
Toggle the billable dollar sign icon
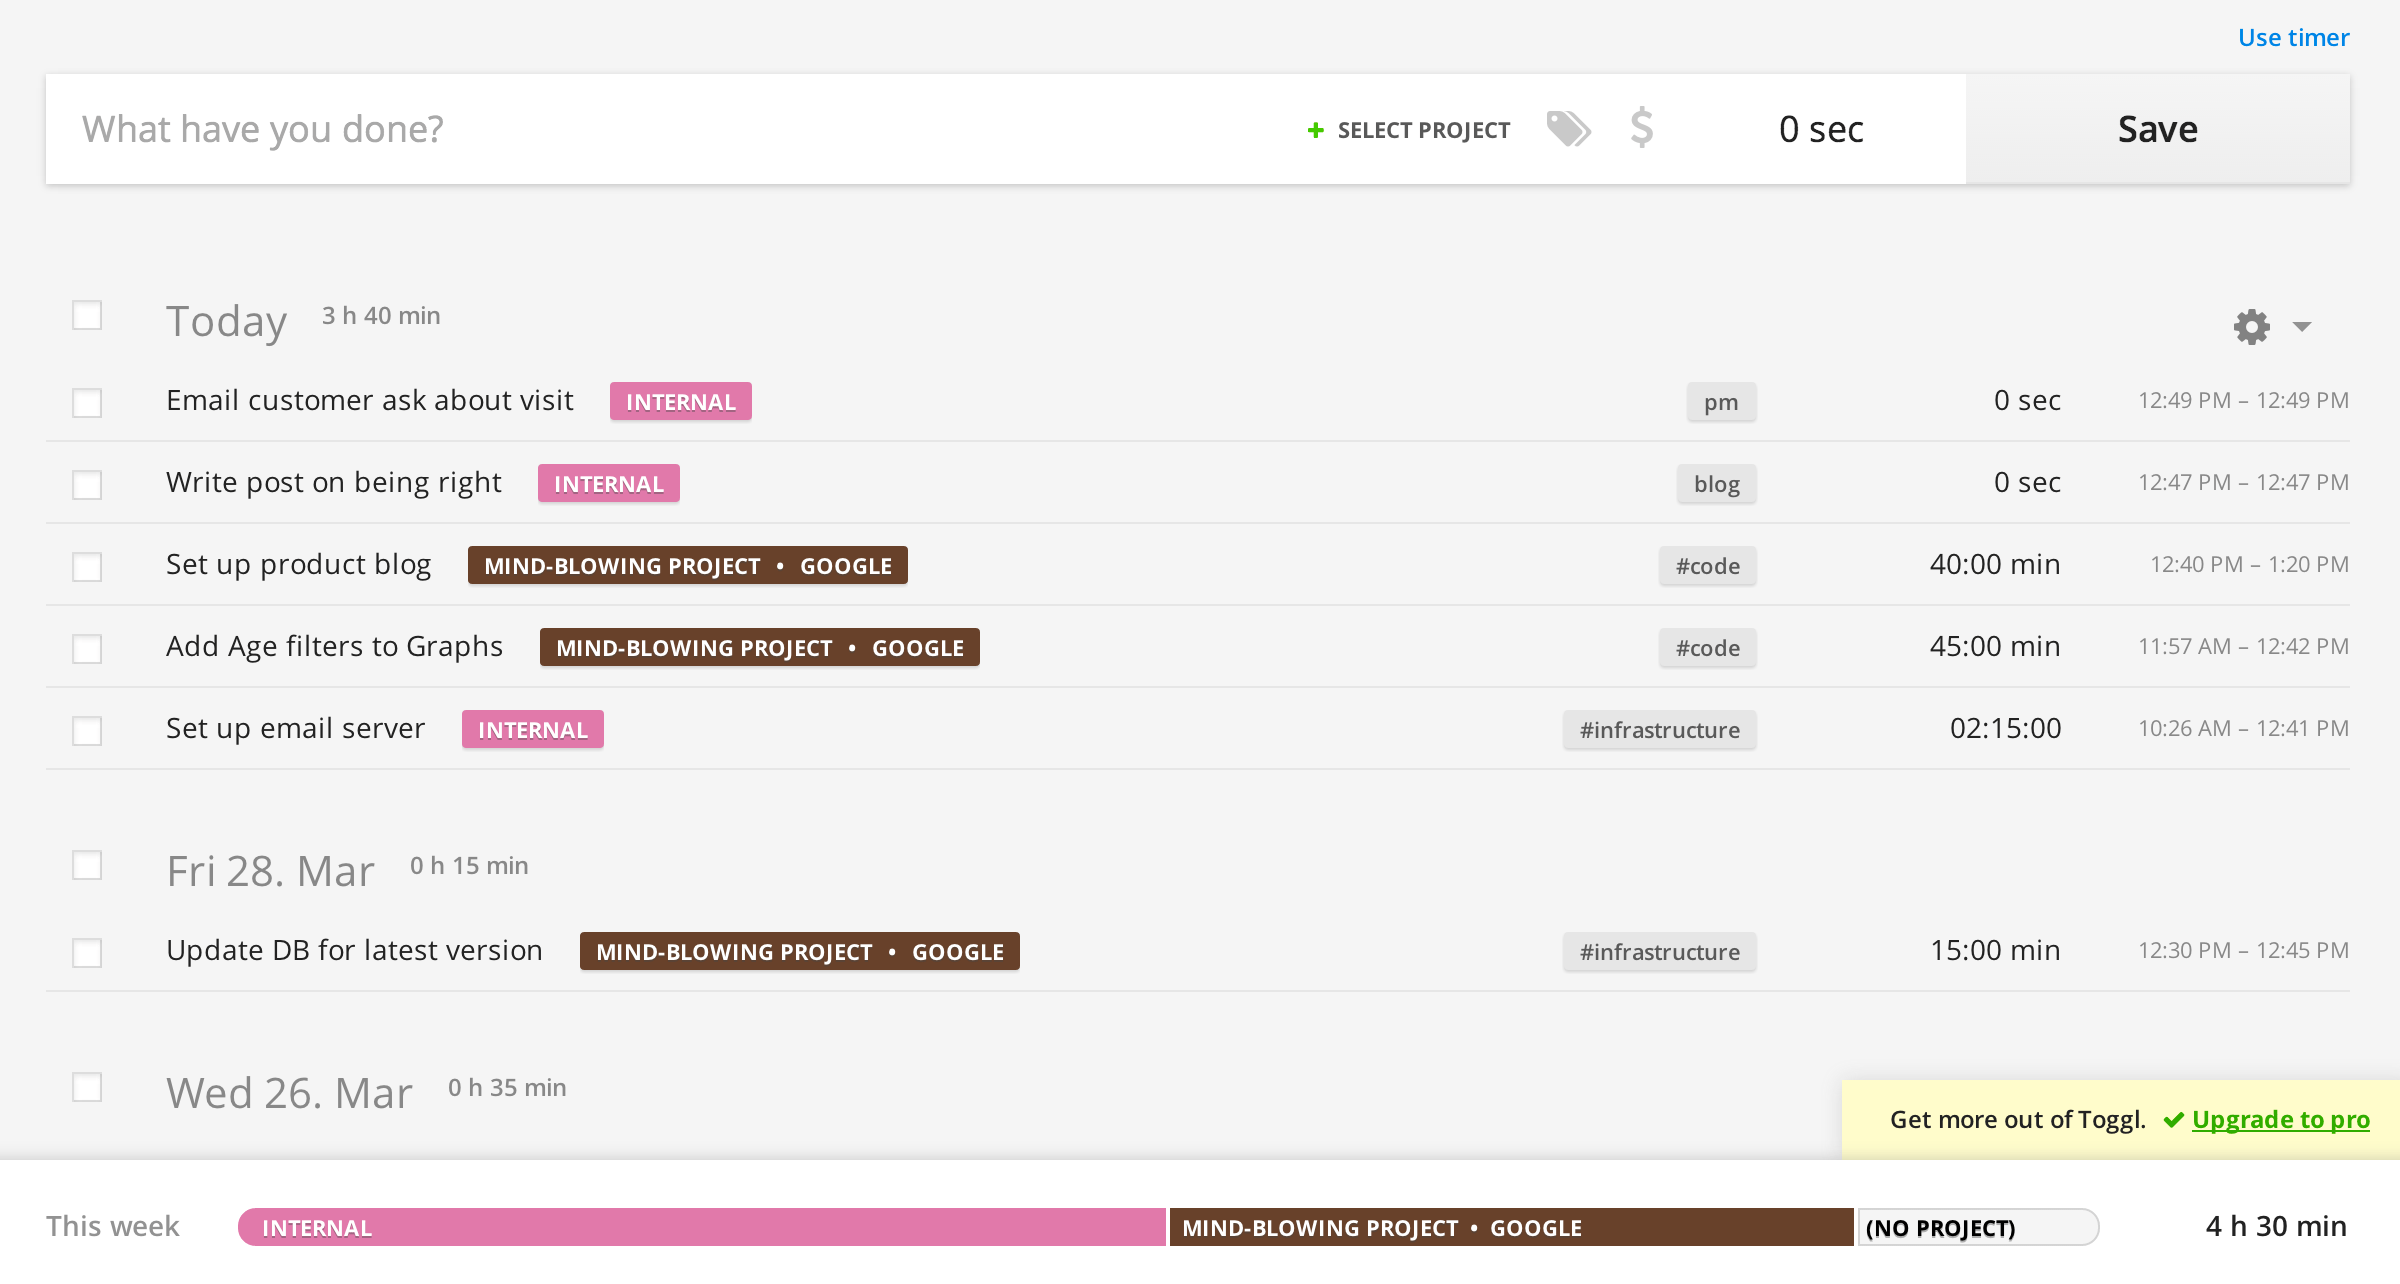click(x=1641, y=128)
